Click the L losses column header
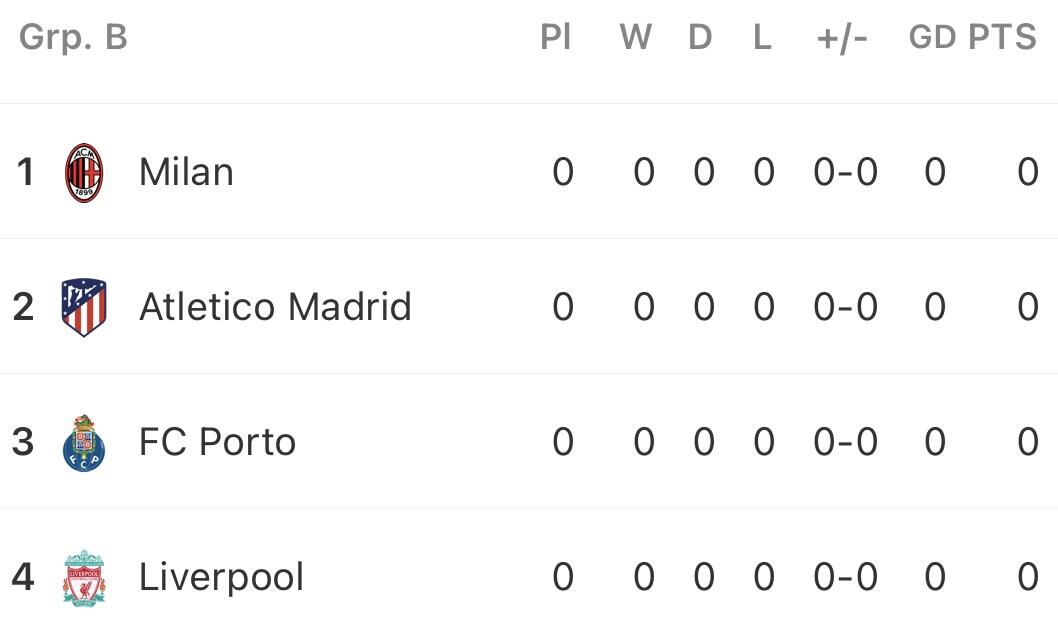The width and height of the screenshot is (1058, 634). [762, 37]
